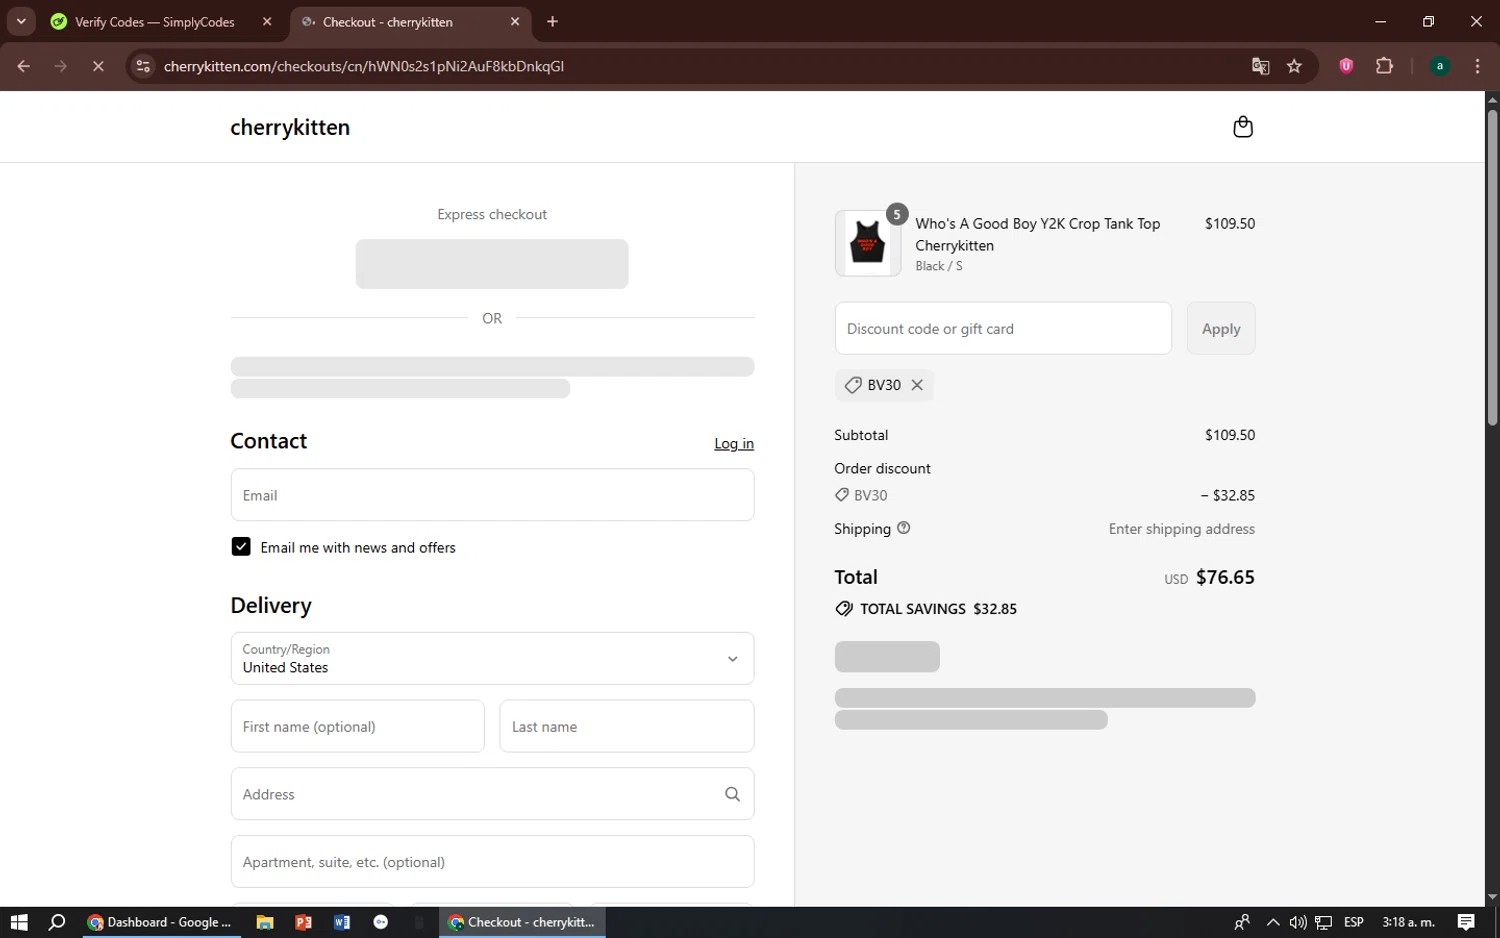Click the cherrykitten store logo

pyautogui.click(x=290, y=127)
